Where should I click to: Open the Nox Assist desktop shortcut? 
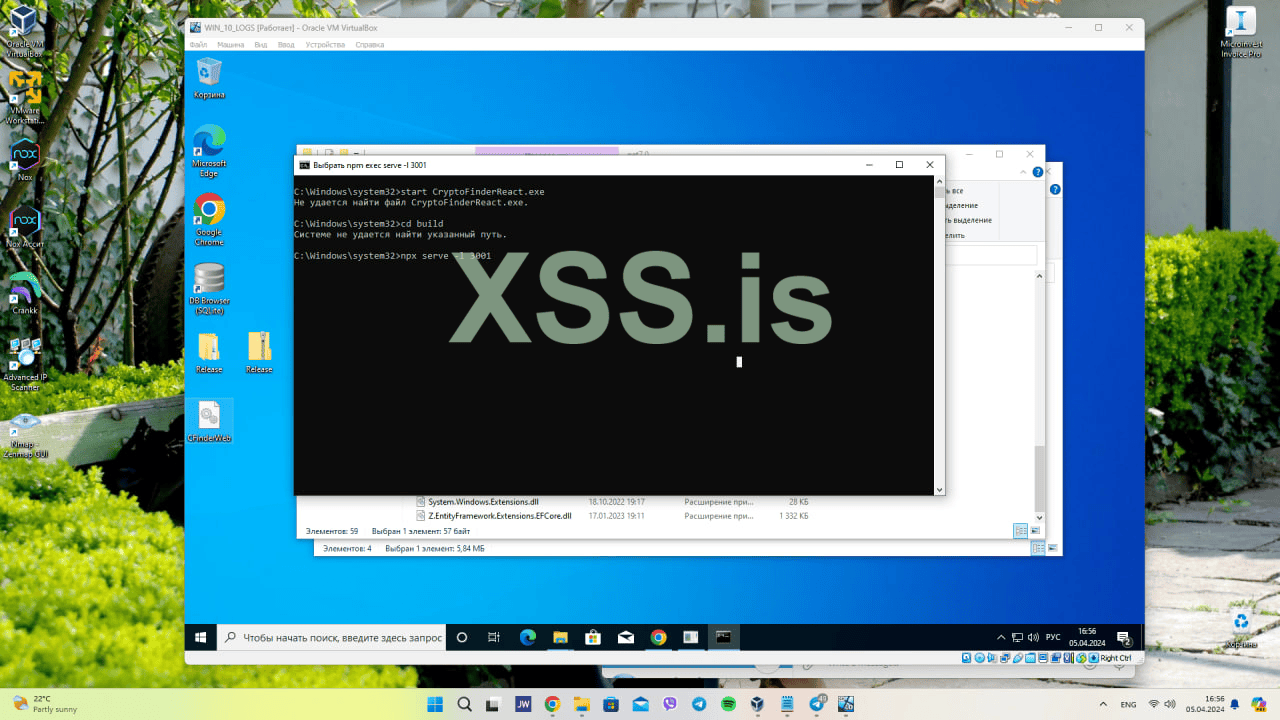pos(25,227)
